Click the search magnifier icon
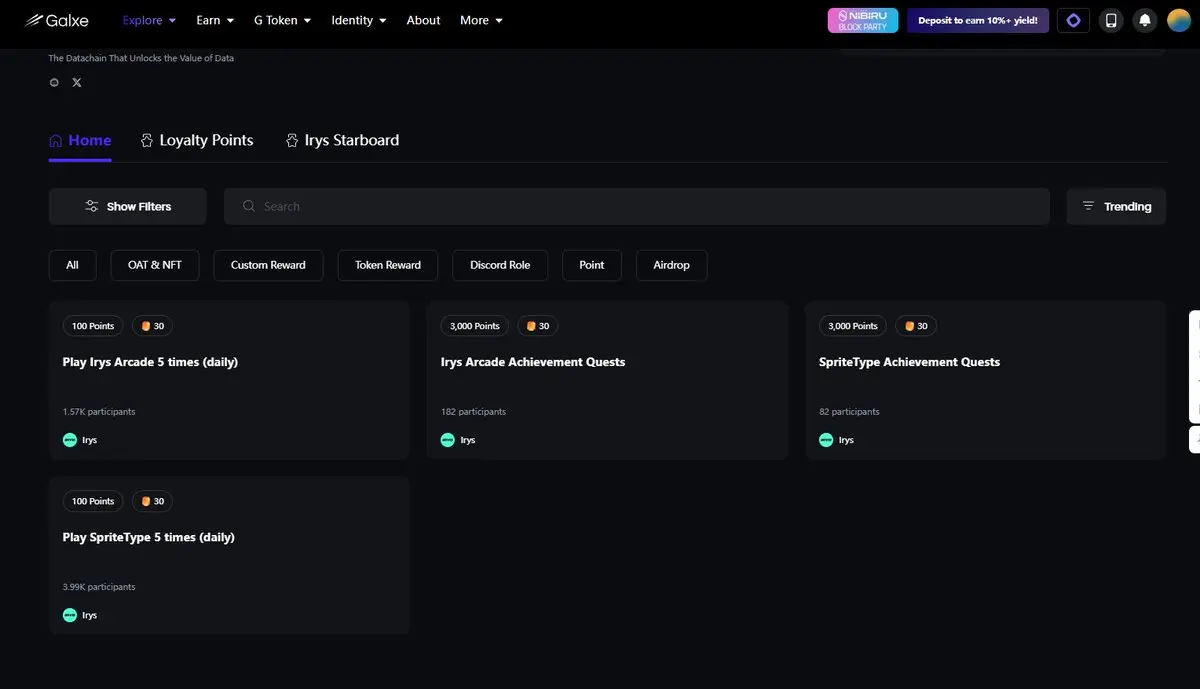 [249, 206]
